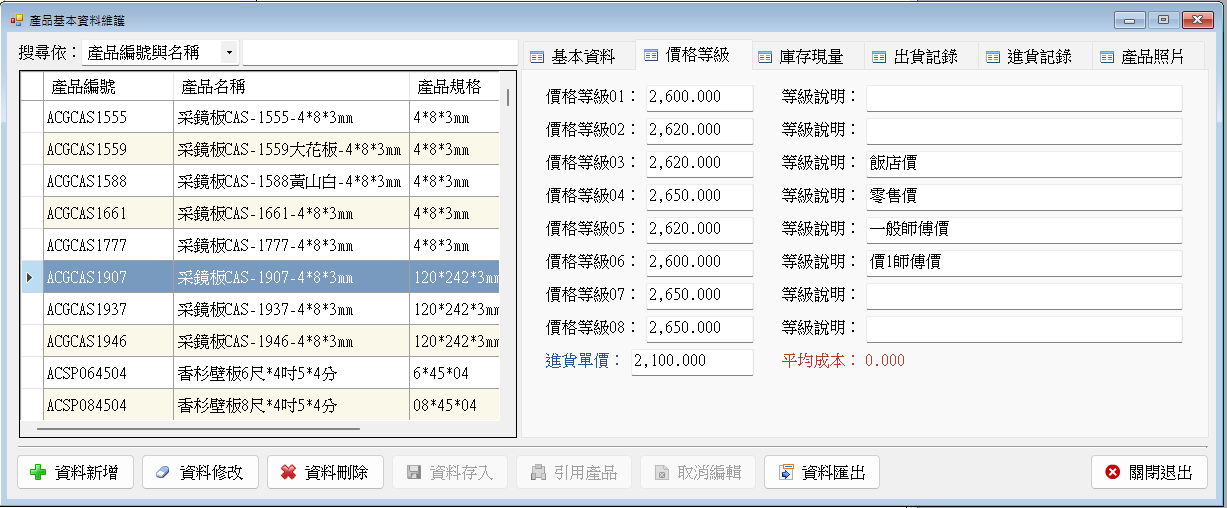Viewport: 1227px width, 508px height.
Task: Click the 價格等級06 value field
Action: pyautogui.click(x=699, y=262)
